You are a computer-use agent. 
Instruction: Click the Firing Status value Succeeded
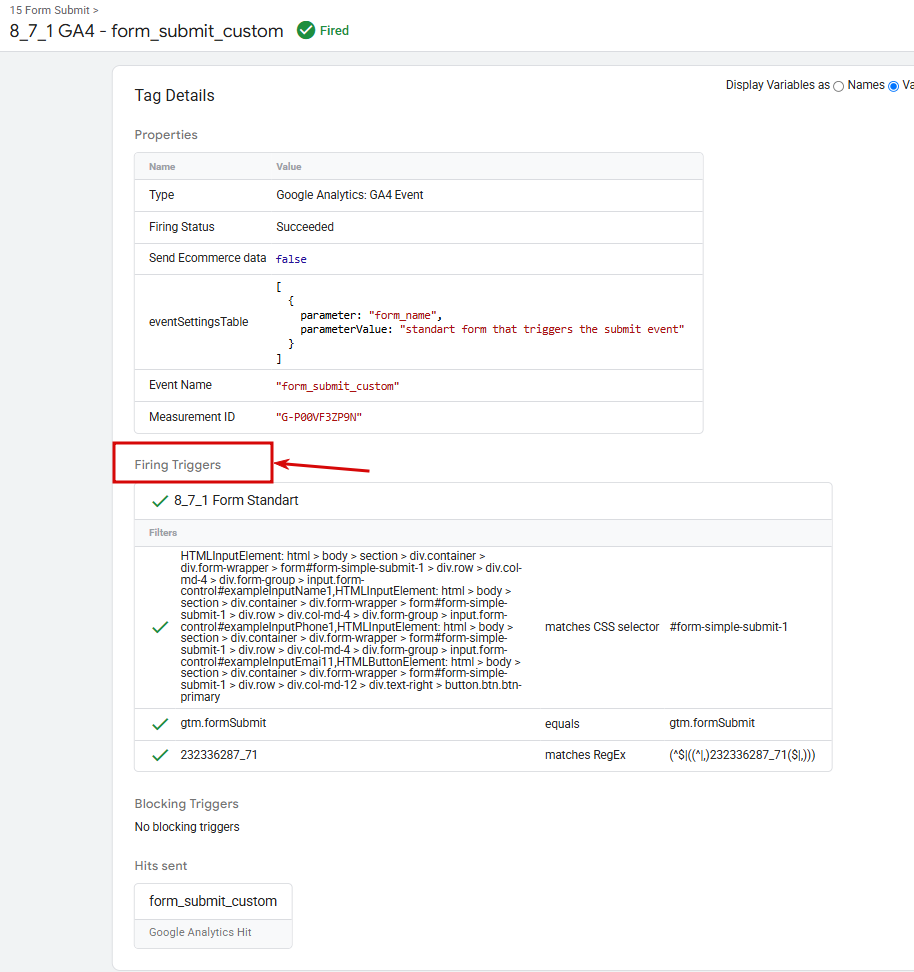point(304,227)
